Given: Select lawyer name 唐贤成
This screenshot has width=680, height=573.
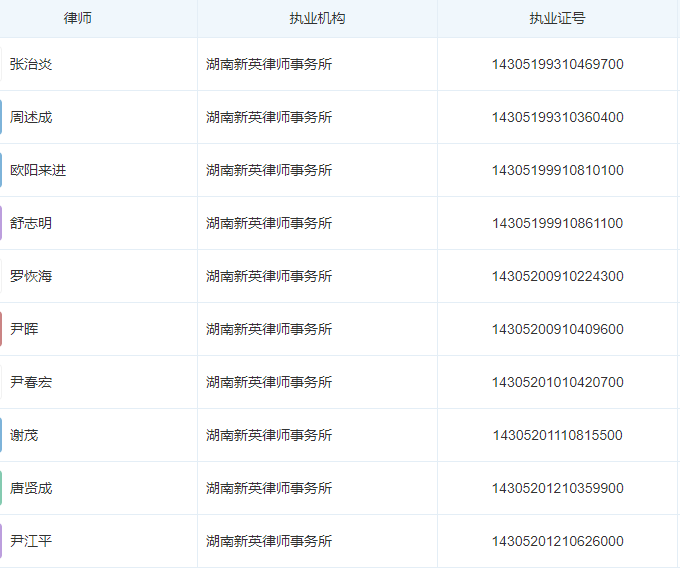Looking at the screenshot, I should (x=31, y=488).
